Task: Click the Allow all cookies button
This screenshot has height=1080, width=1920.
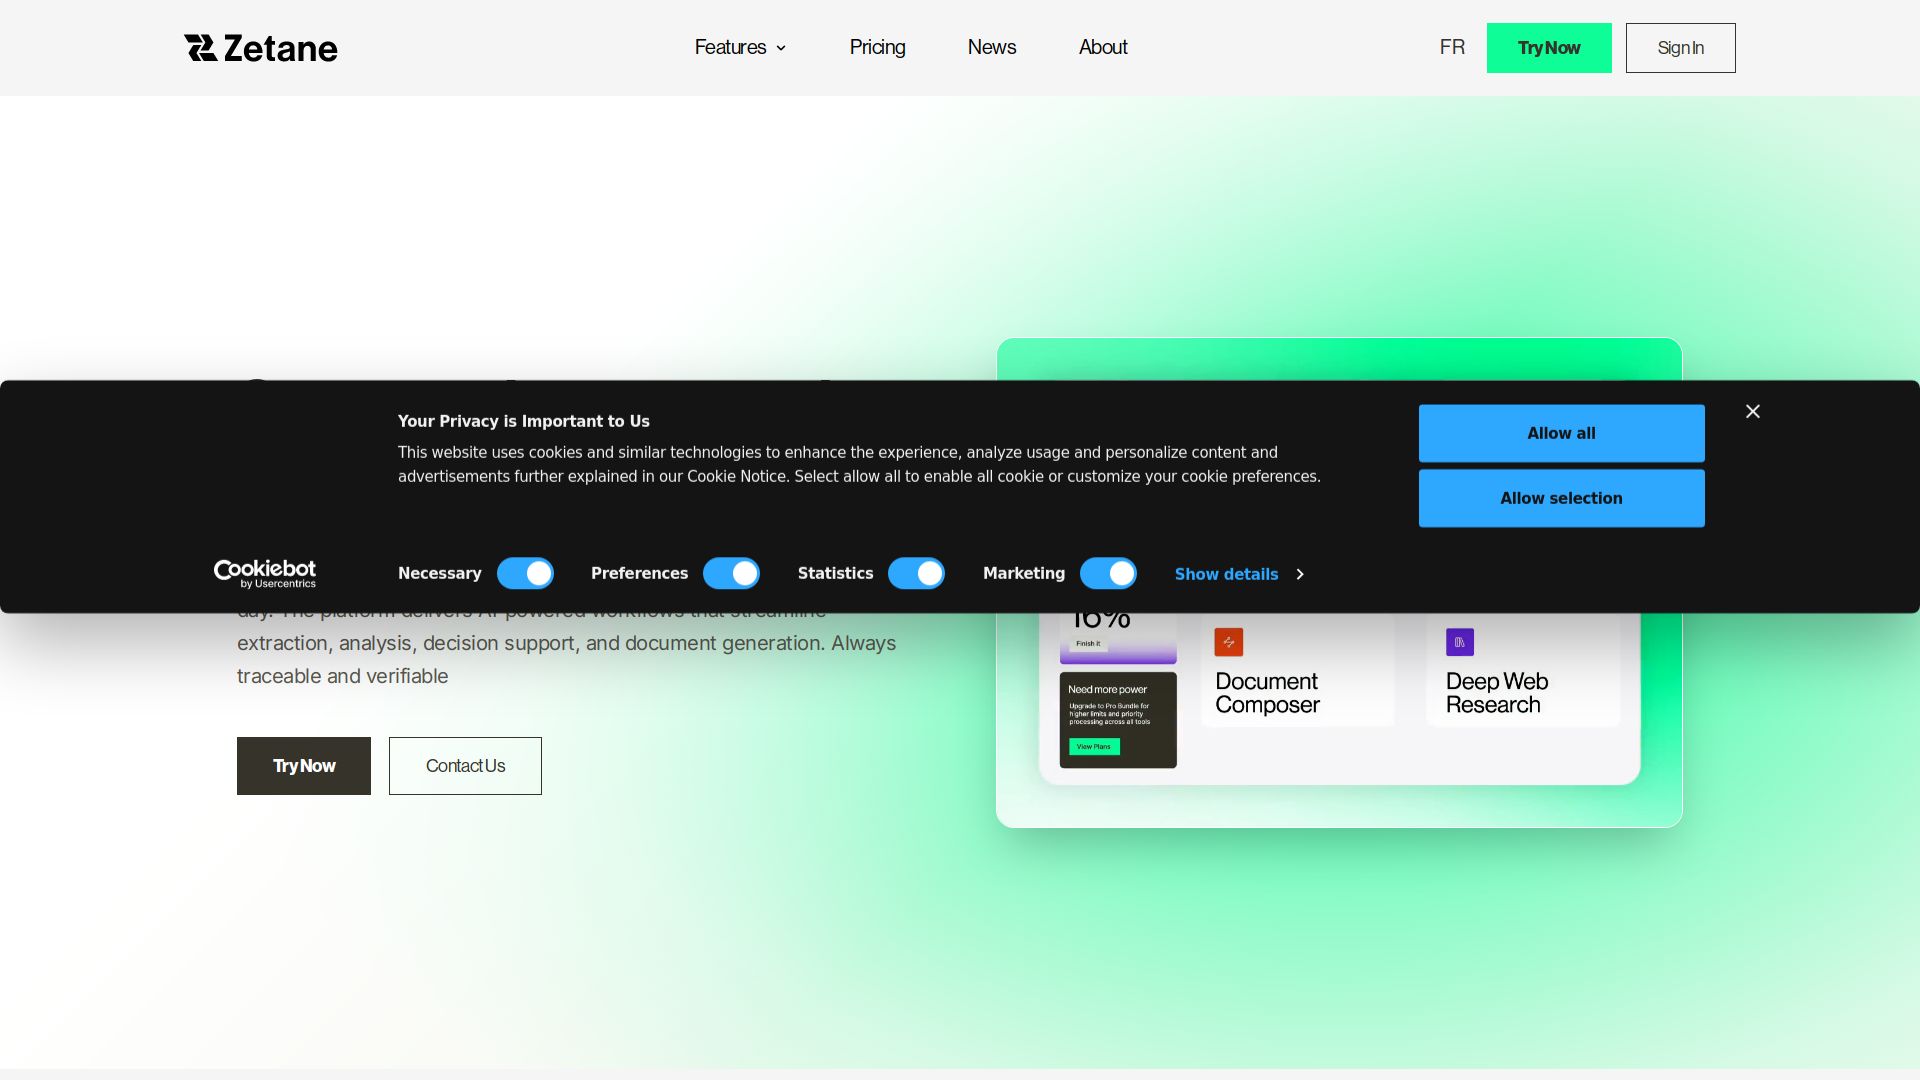Action: click(1561, 433)
